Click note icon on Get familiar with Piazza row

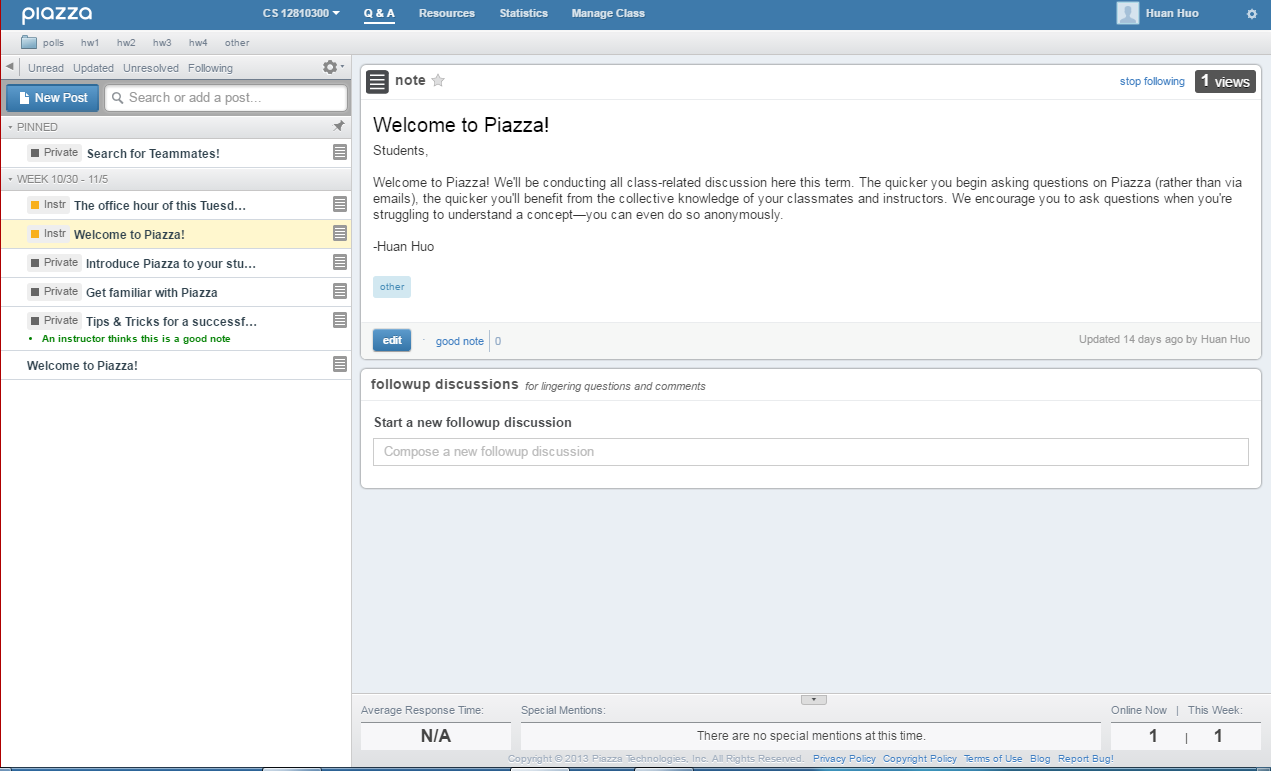tap(340, 291)
